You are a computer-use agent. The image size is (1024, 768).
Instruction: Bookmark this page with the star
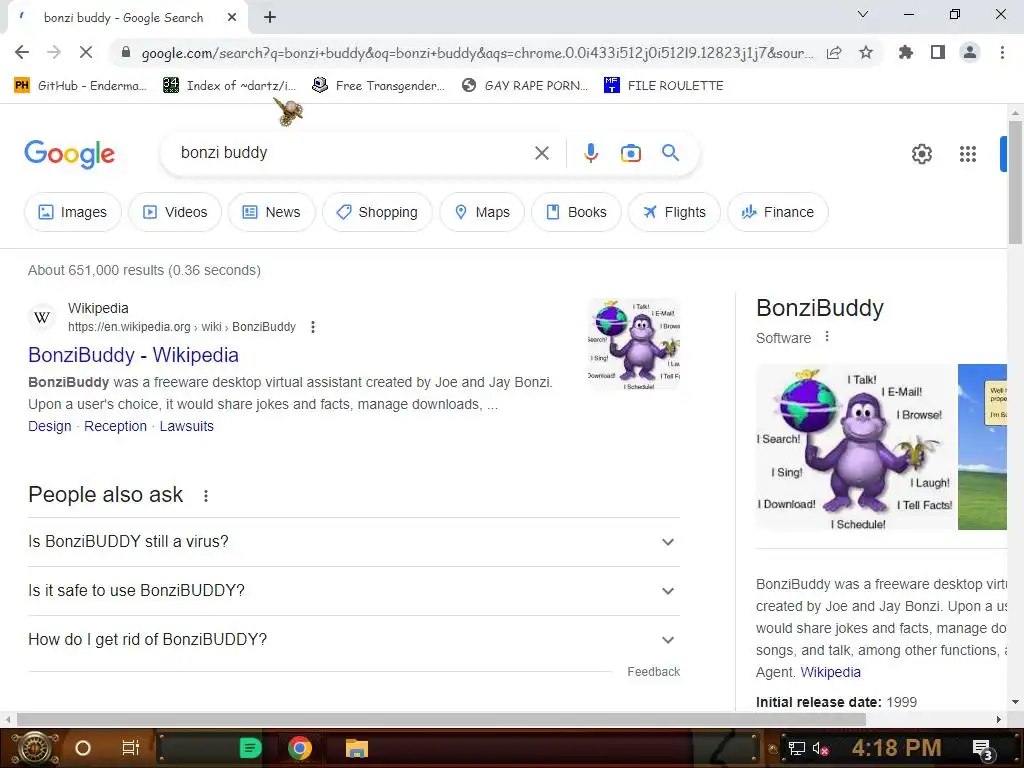coord(866,52)
